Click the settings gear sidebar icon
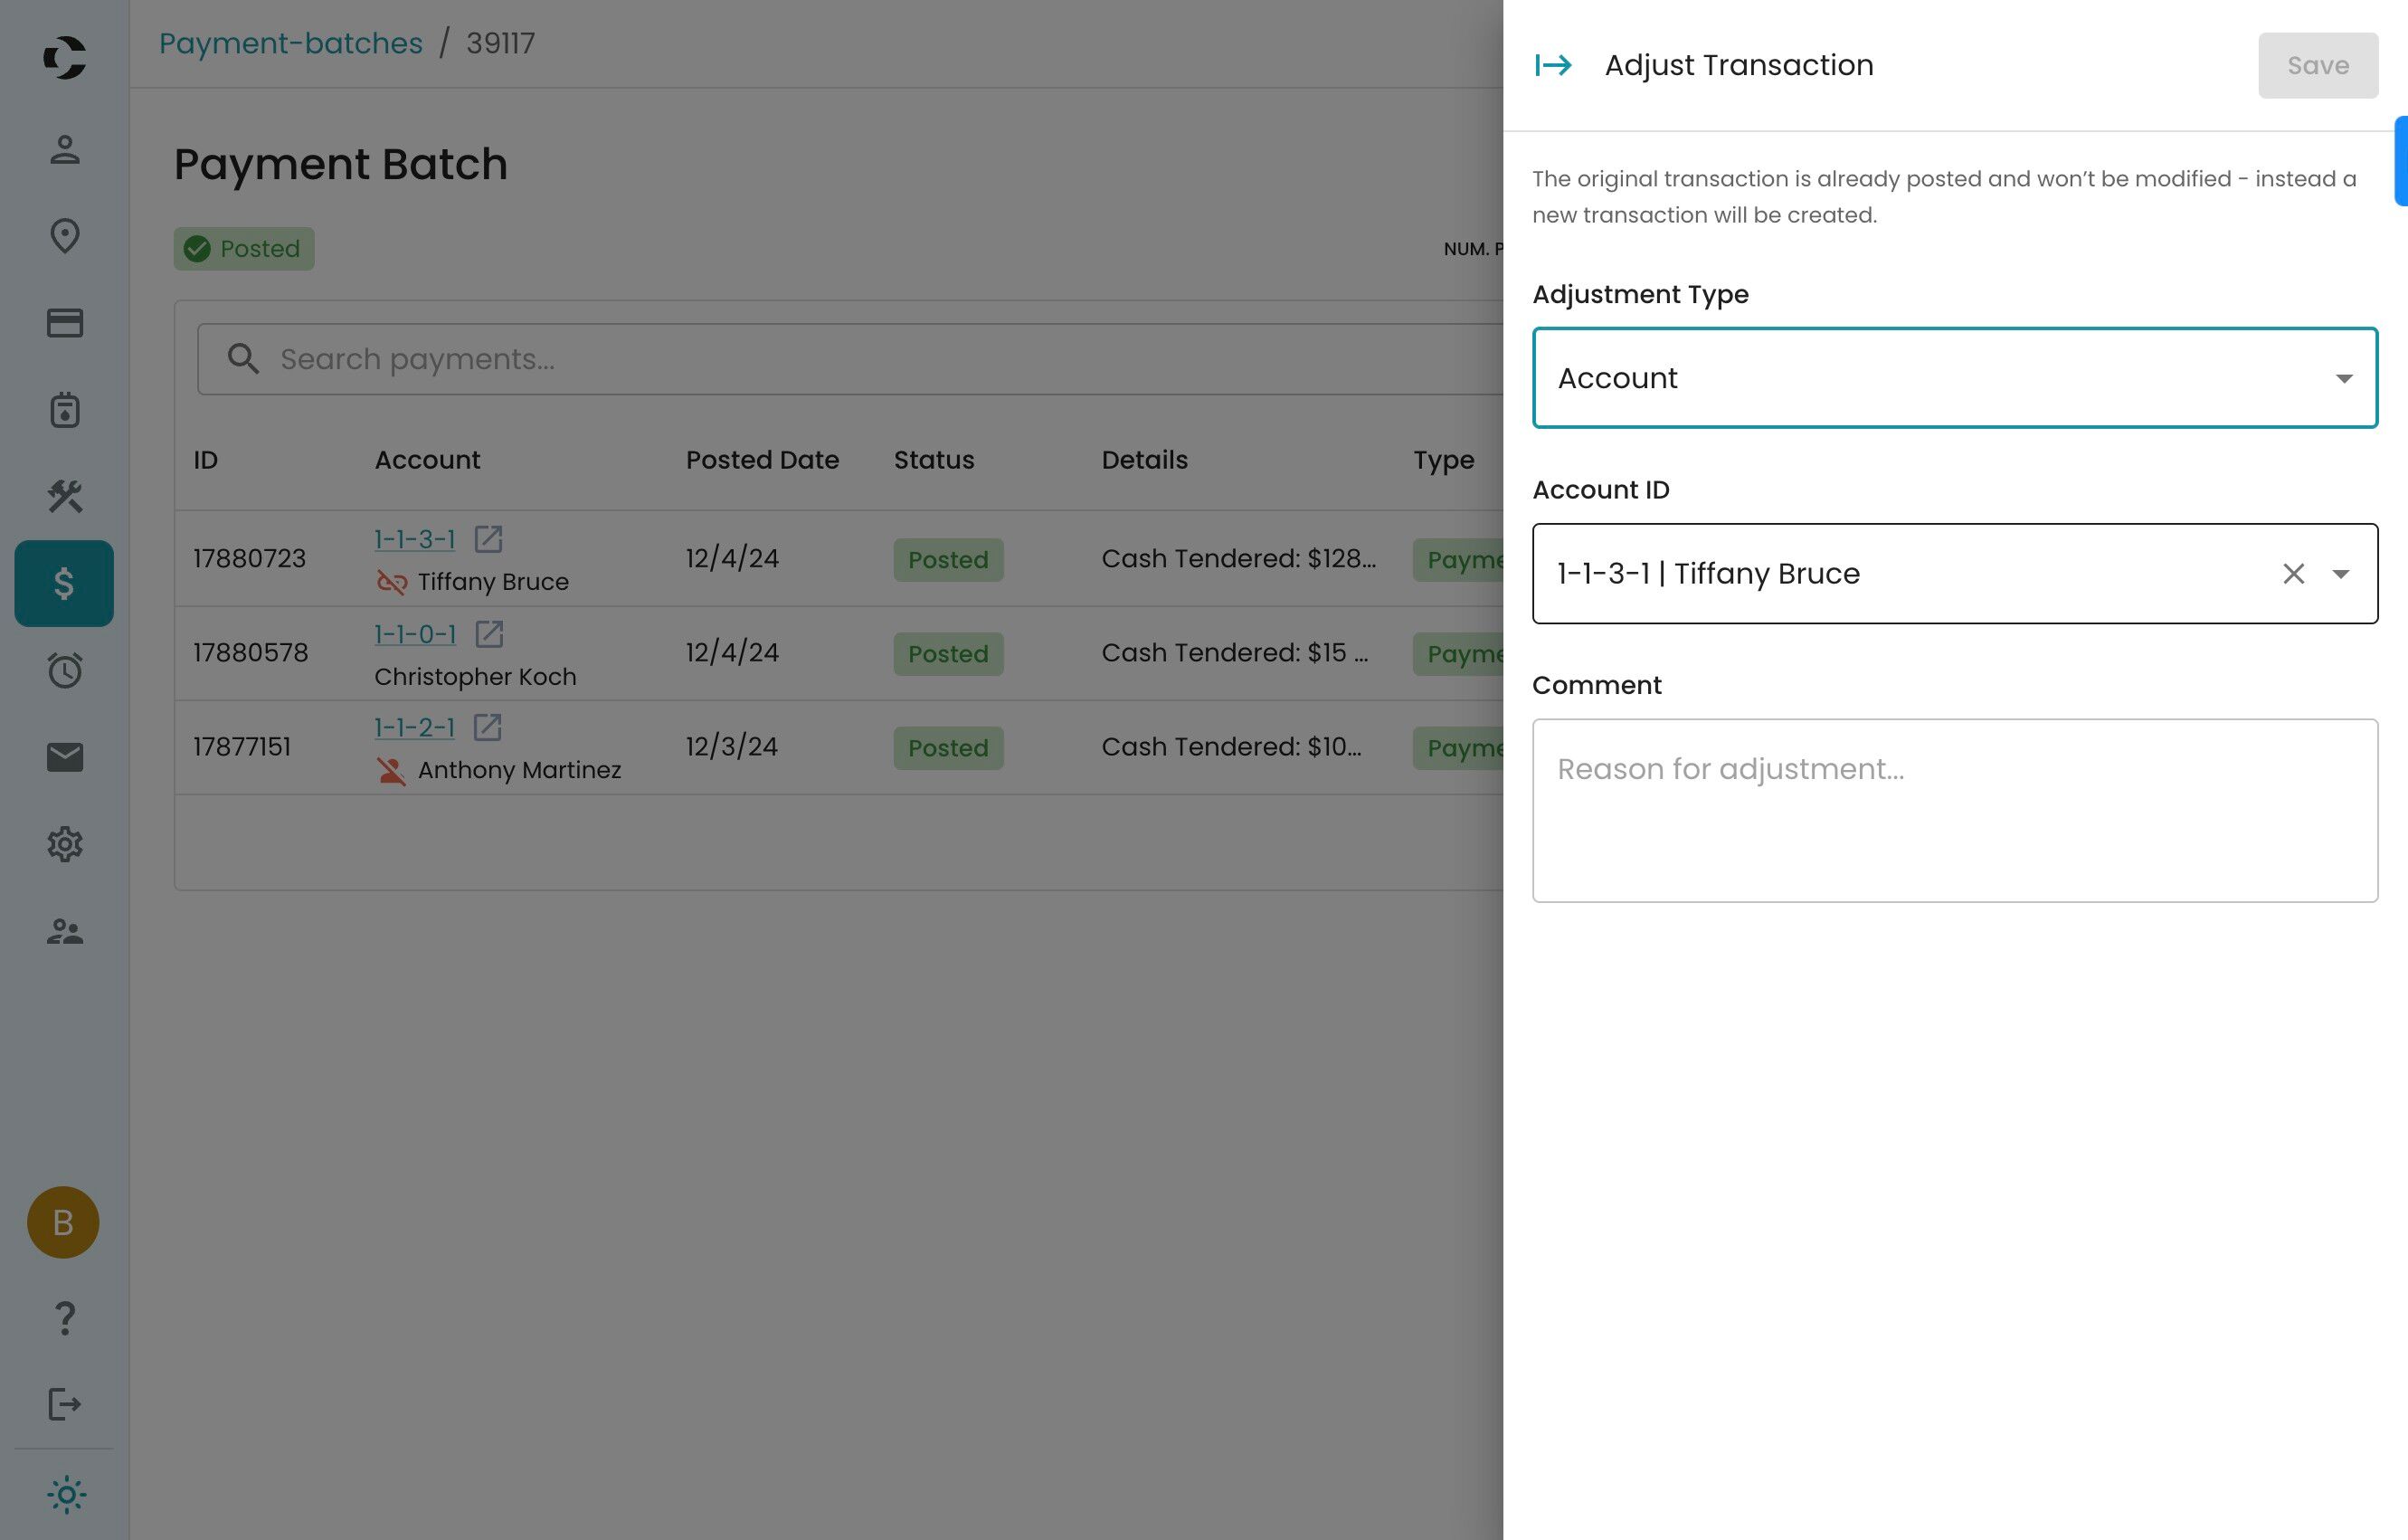 pyautogui.click(x=64, y=844)
